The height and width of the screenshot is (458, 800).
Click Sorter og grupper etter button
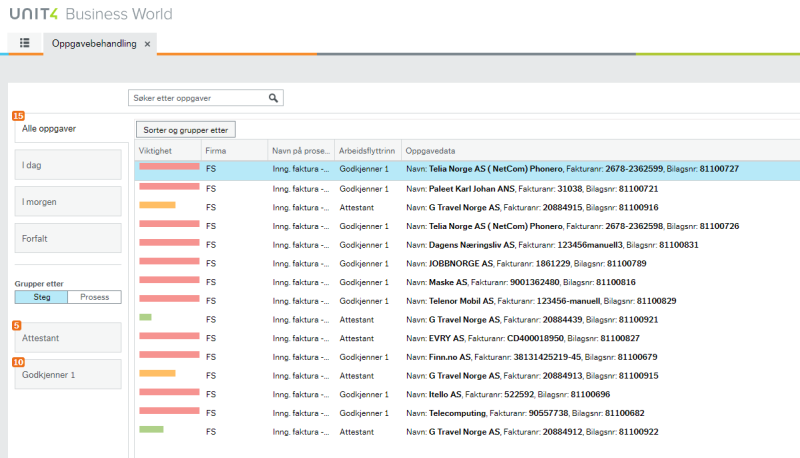point(186,130)
